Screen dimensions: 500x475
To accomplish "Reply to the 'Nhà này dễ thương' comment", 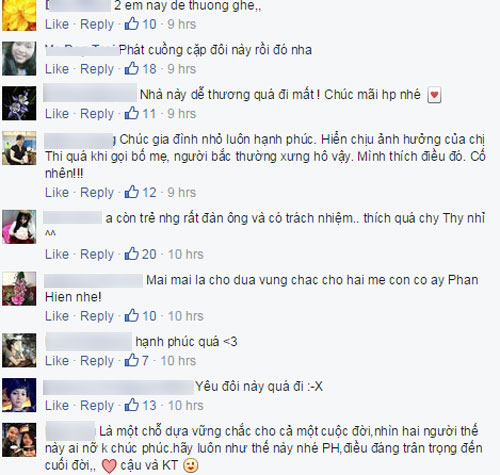I will [97, 114].
